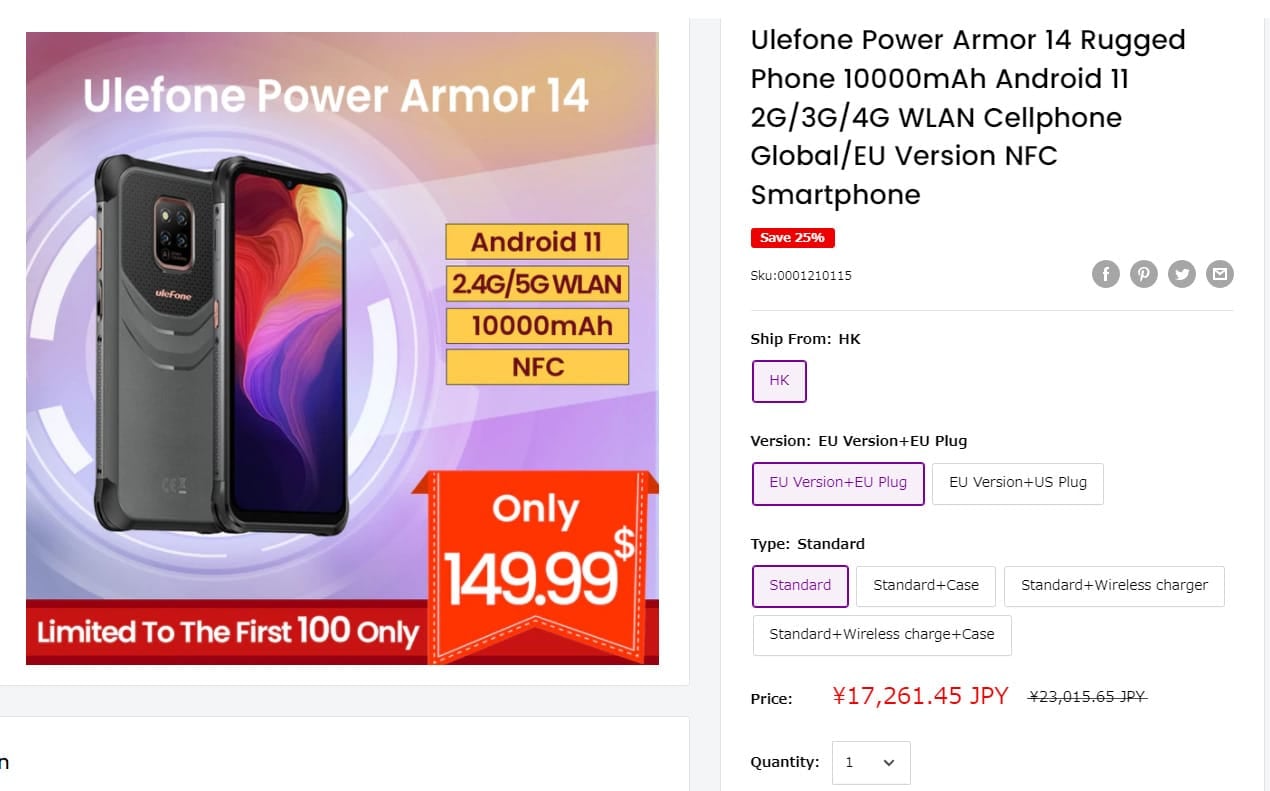Share product on Facebook icon
Viewport: 1270px width, 791px height.
click(x=1105, y=274)
